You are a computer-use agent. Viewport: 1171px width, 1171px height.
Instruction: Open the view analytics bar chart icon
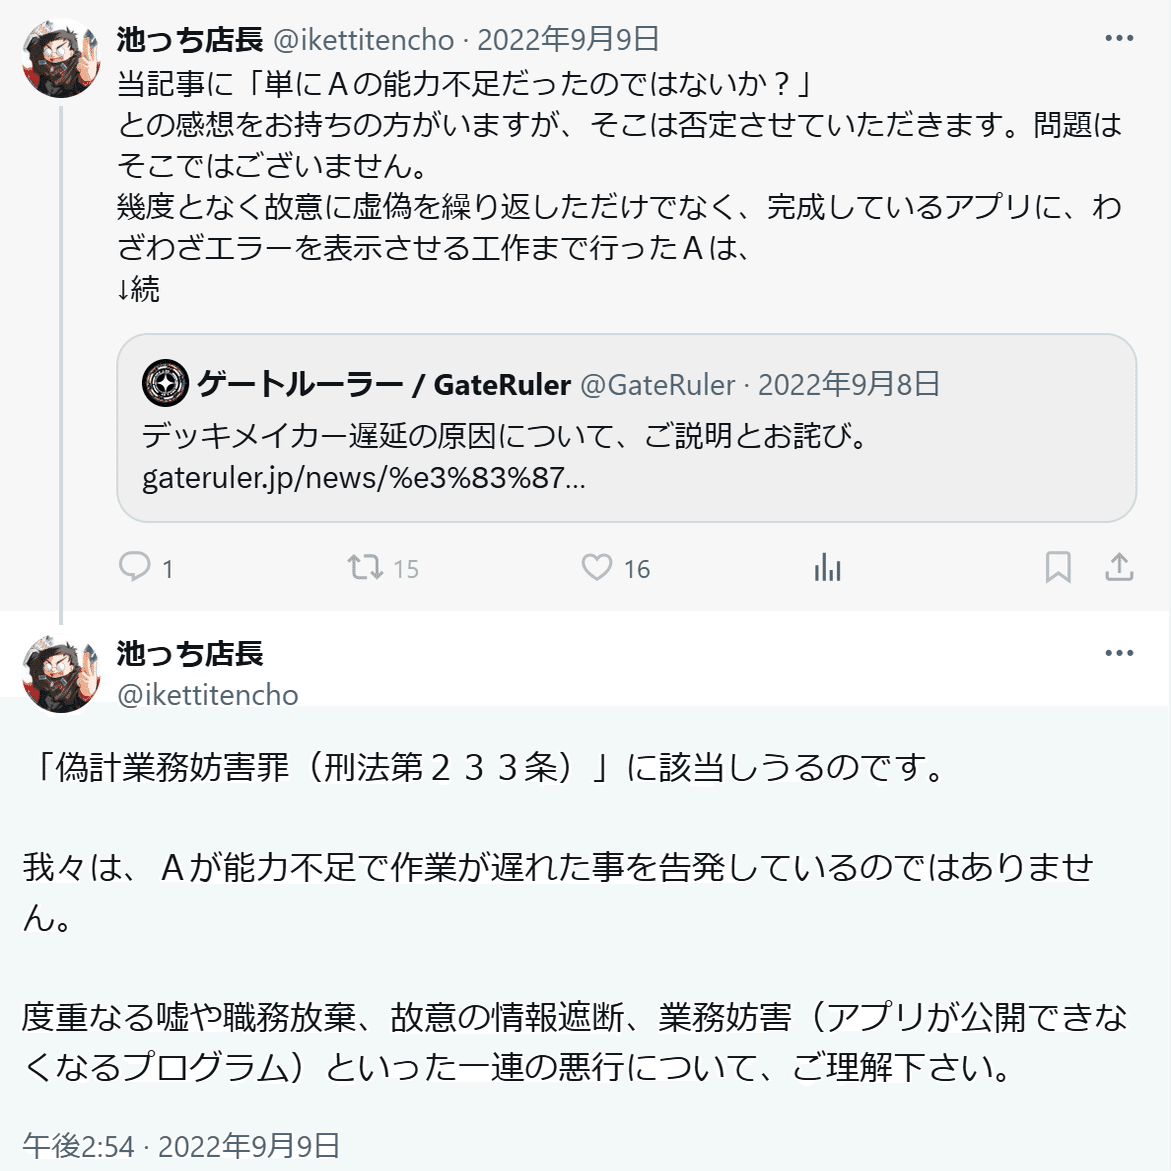point(827,568)
